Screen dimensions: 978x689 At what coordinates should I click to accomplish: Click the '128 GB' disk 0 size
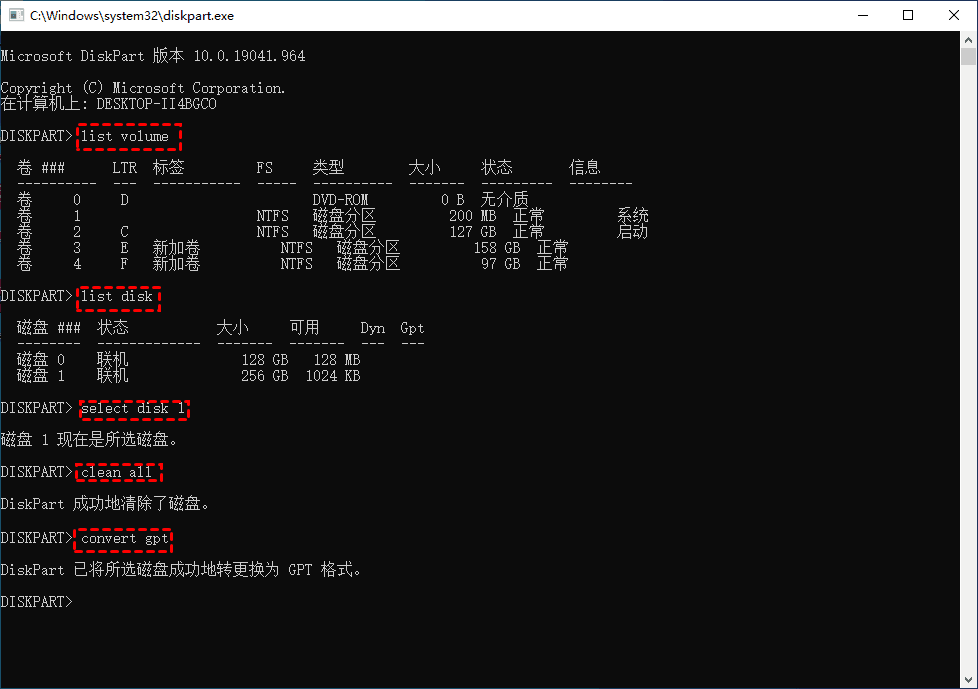(264, 360)
